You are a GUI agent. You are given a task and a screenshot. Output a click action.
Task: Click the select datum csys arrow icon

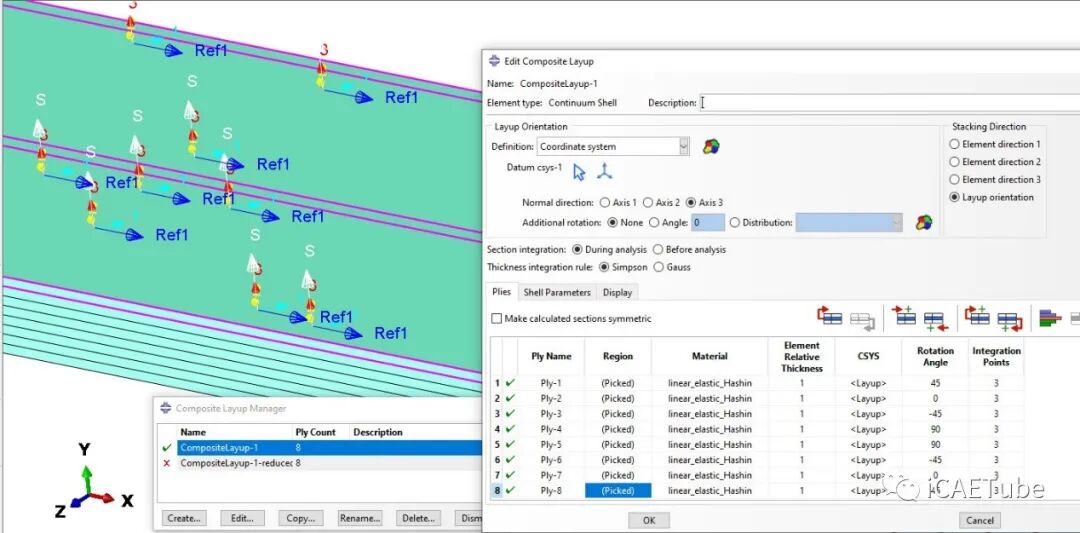(579, 172)
